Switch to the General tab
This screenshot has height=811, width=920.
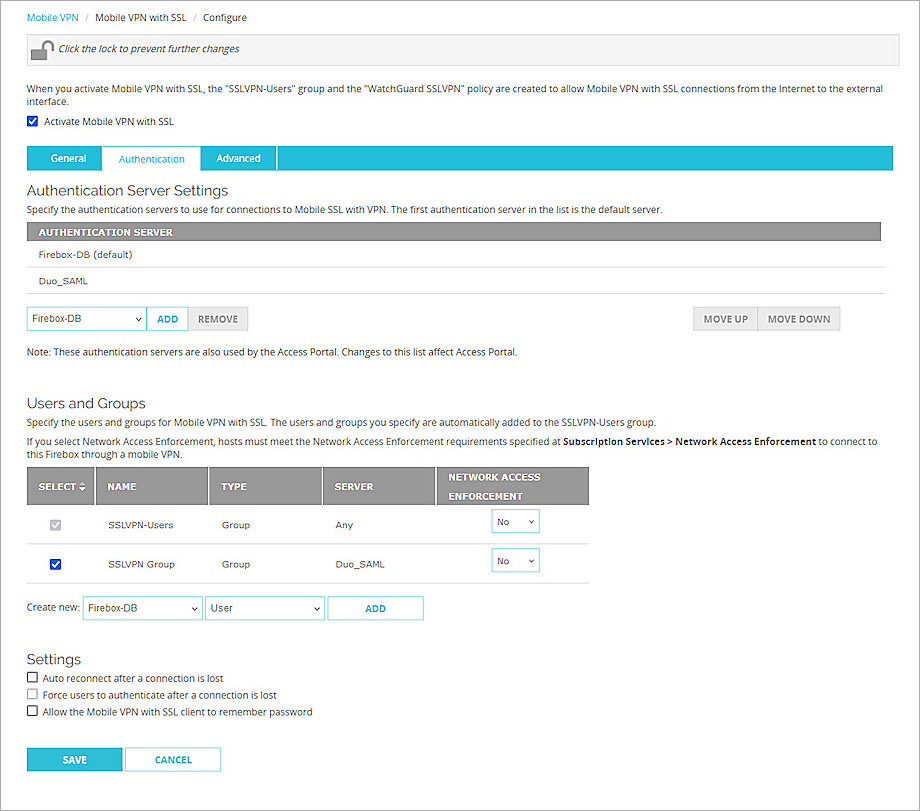click(x=68, y=158)
